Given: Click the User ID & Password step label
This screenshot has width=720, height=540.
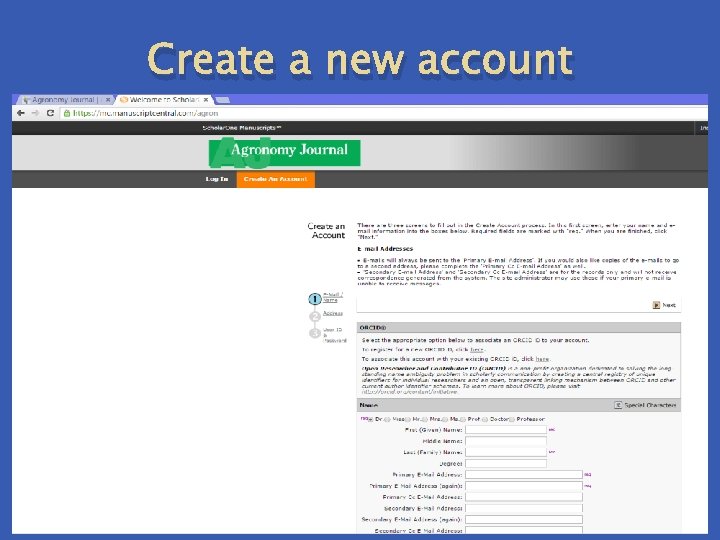Looking at the screenshot, I should (334, 335).
